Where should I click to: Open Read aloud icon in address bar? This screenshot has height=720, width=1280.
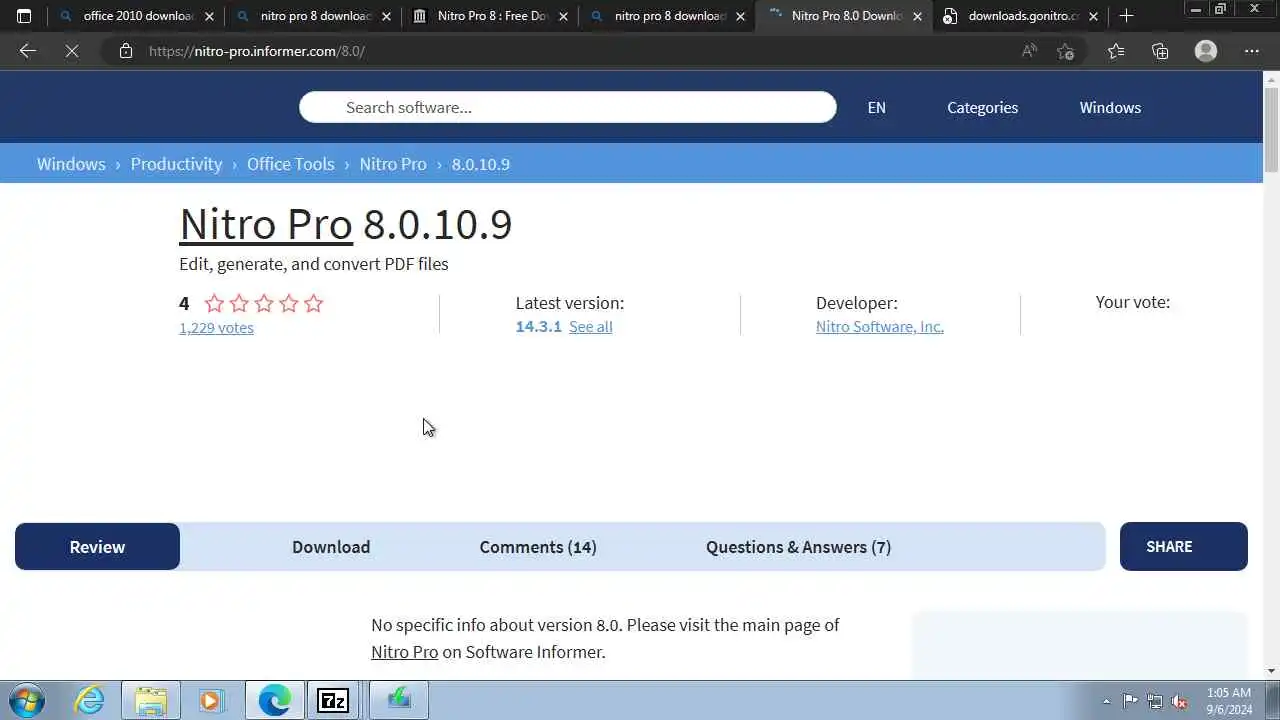click(1029, 51)
